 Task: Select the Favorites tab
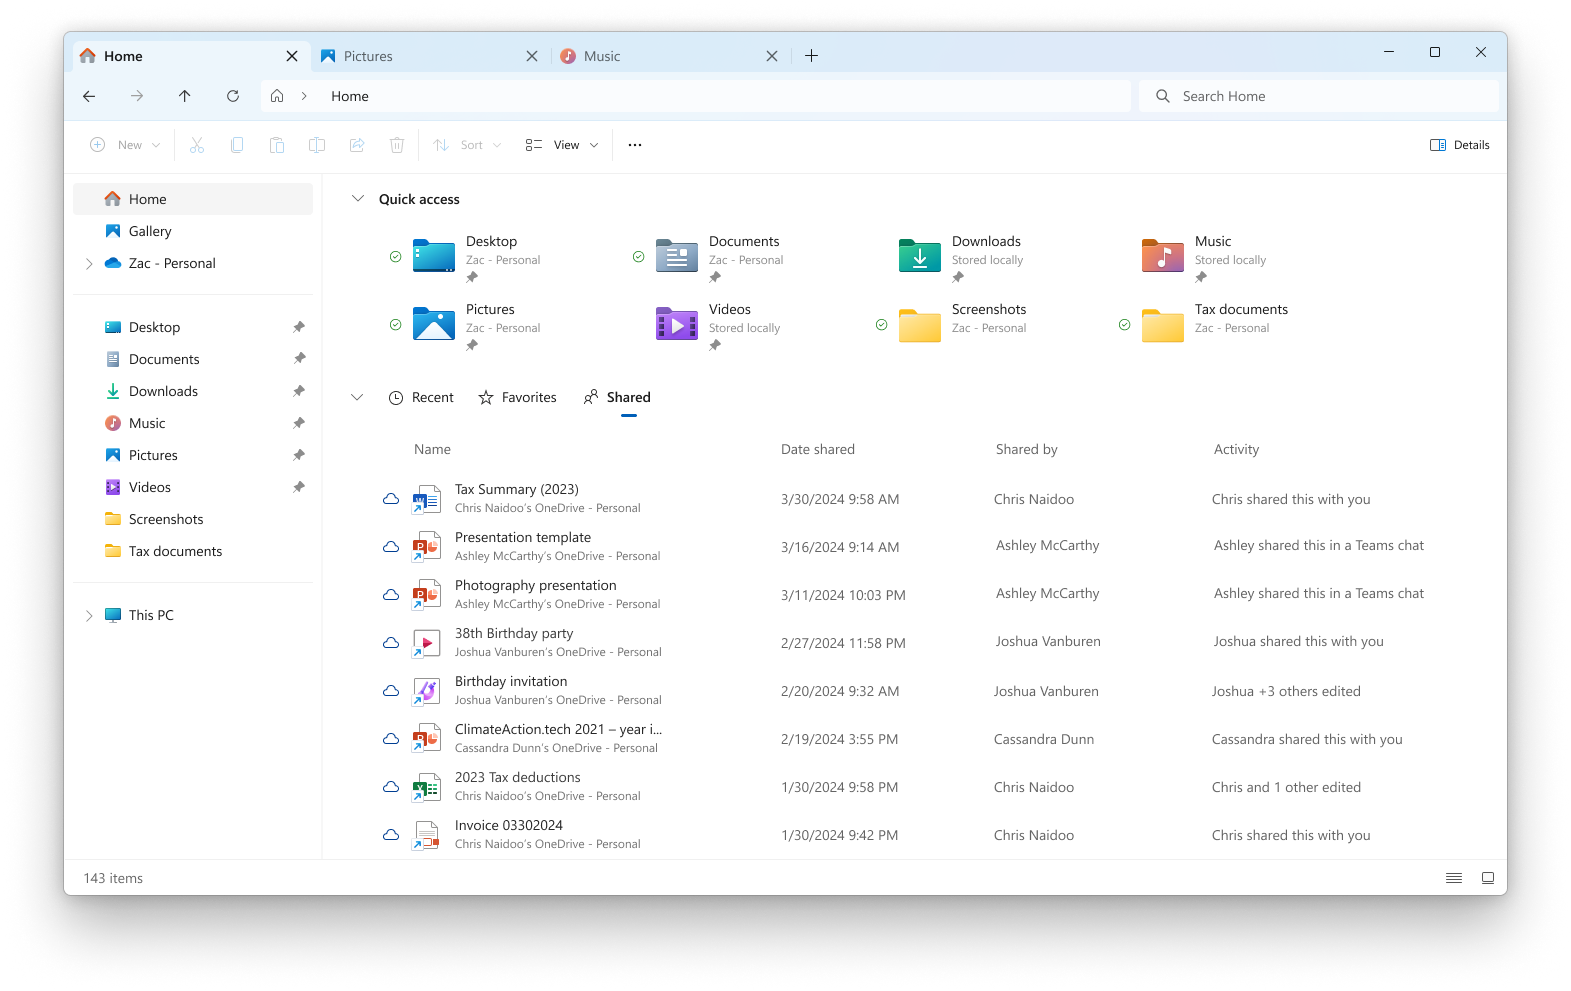518,397
